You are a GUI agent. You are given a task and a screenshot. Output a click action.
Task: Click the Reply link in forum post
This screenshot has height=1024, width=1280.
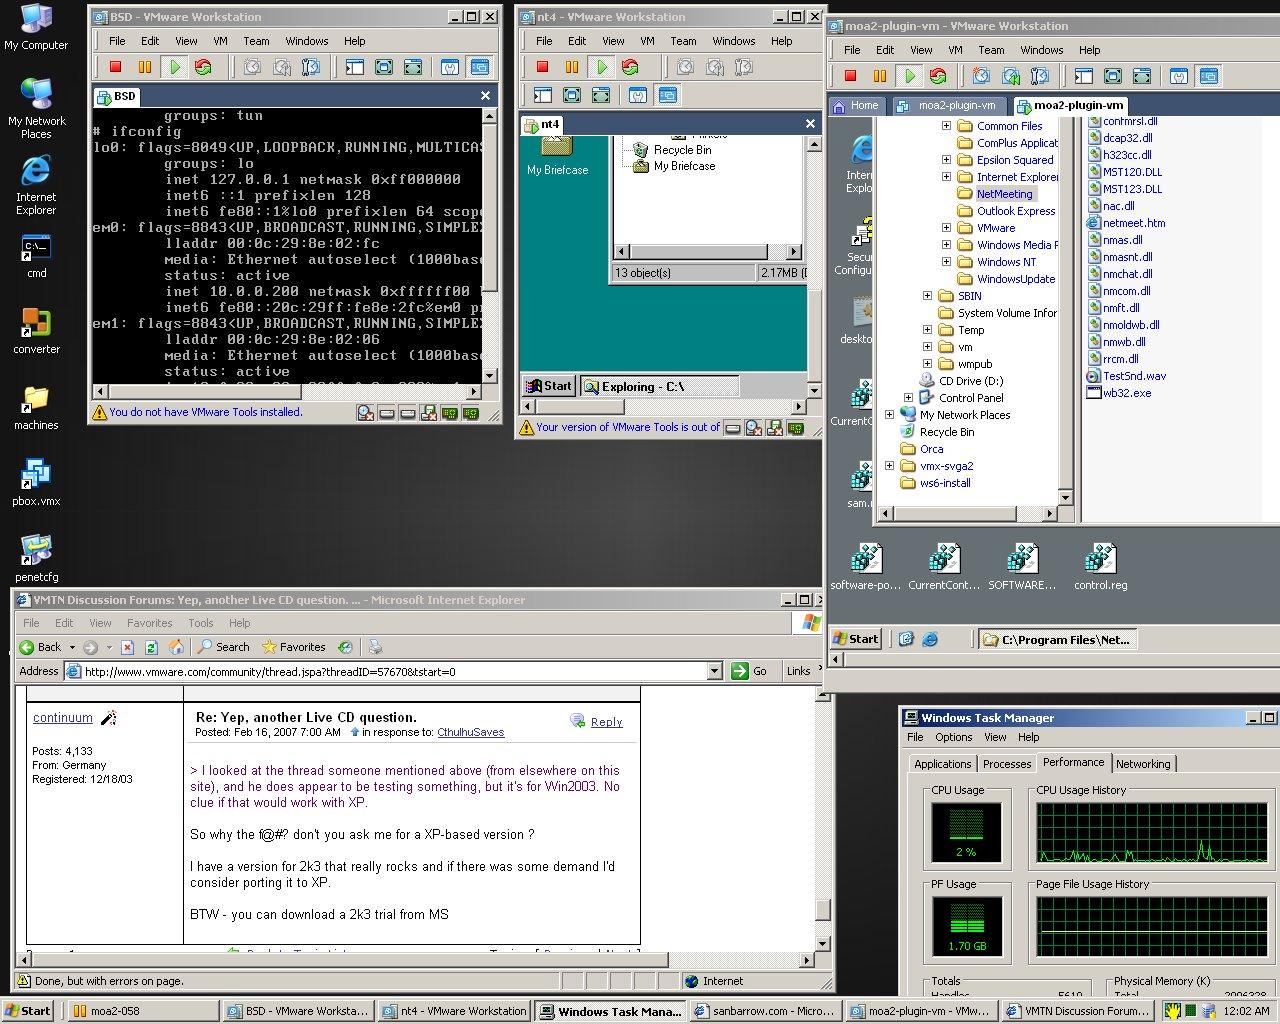[606, 722]
